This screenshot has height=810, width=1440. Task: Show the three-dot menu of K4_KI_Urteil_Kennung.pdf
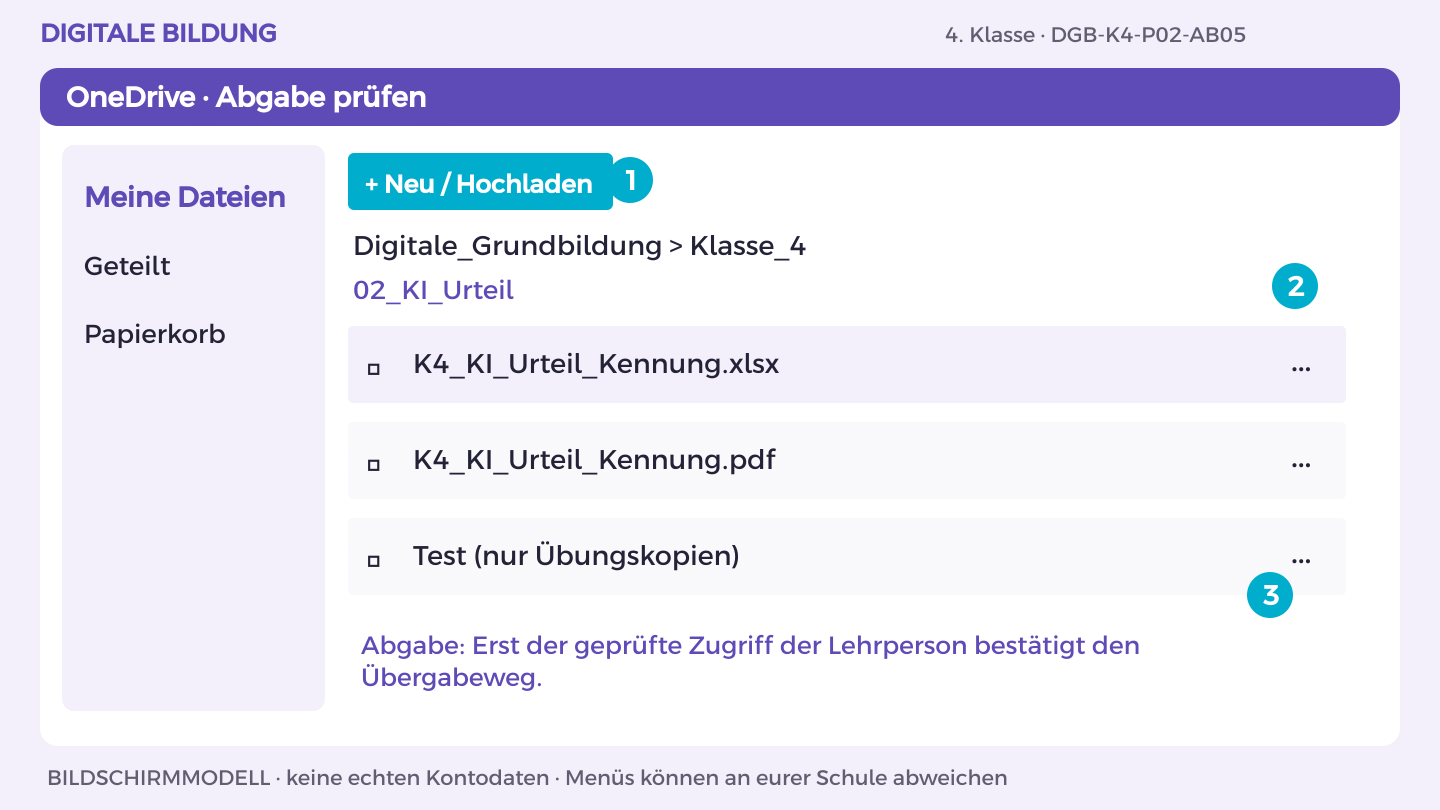[x=1300, y=464]
